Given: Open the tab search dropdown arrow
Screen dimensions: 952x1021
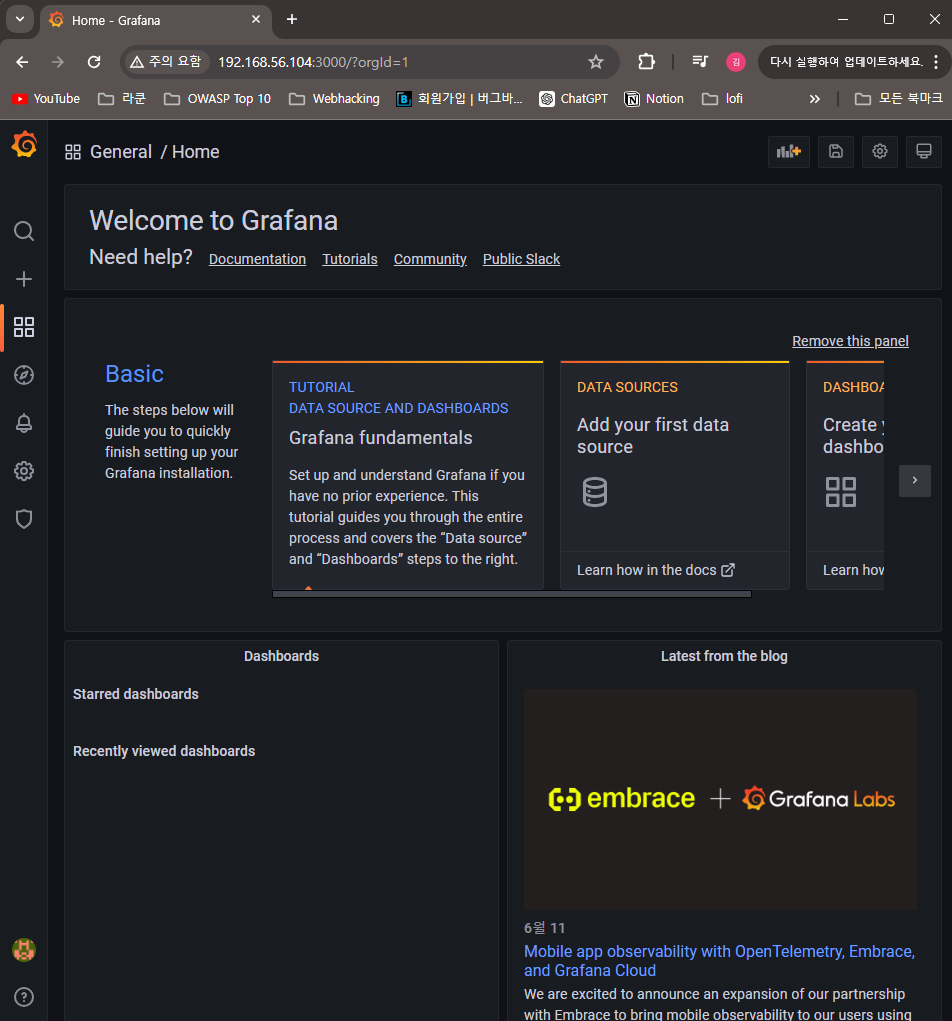Looking at the screenshot, I should pos(20,20).
